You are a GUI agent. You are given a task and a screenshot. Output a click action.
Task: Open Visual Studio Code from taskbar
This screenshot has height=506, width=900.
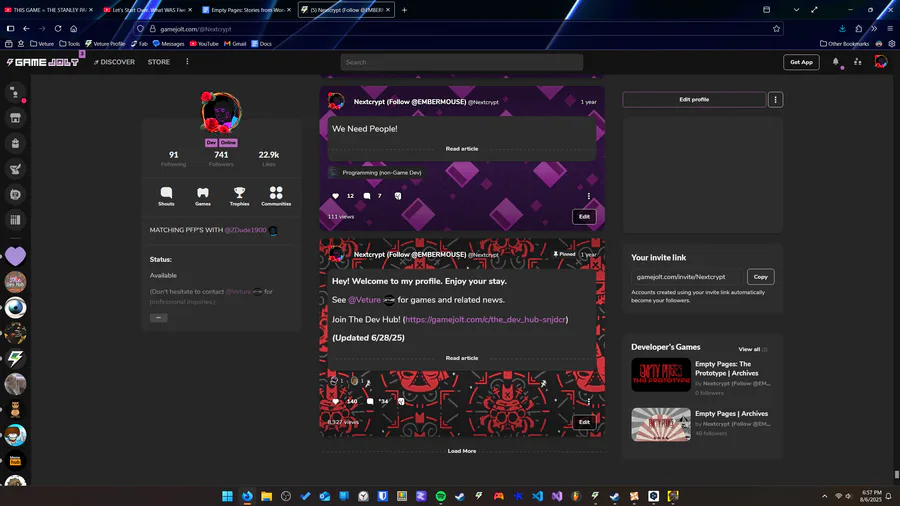pos(537,496)
